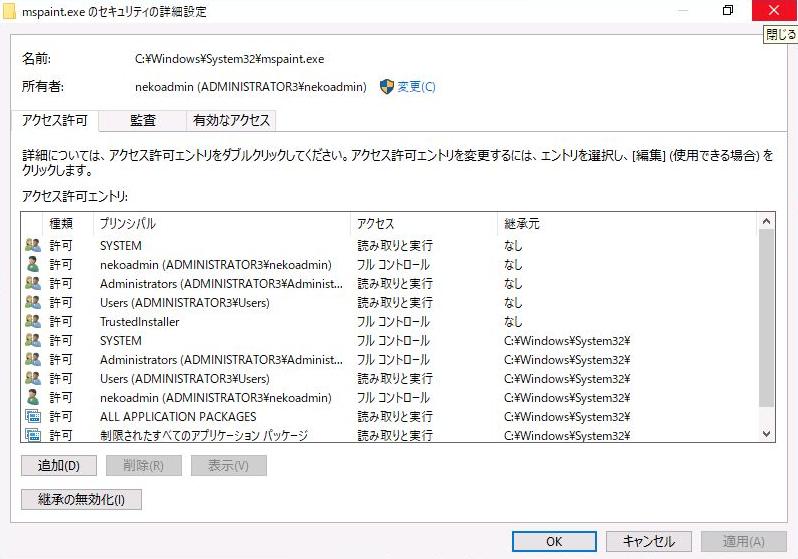Image resolution: width=798 pixels, height=559 pixels.
Task: Click the 適用(A) button
Action: (x=744, y=542)
